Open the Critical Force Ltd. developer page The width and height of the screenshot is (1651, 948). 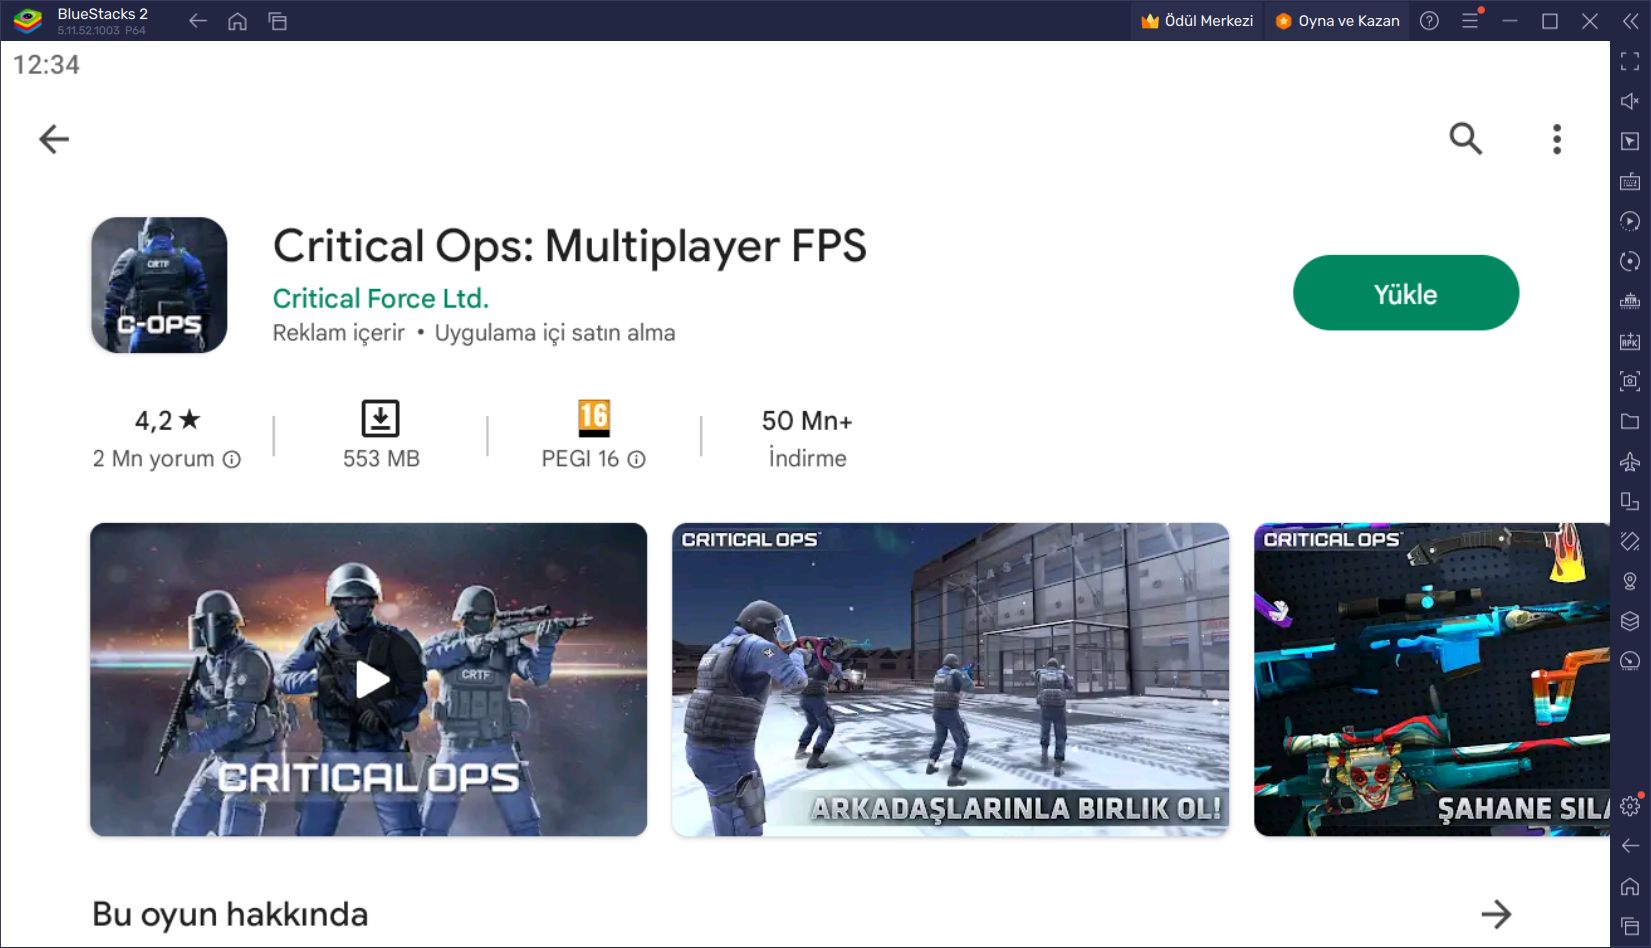tap(380, 298)
